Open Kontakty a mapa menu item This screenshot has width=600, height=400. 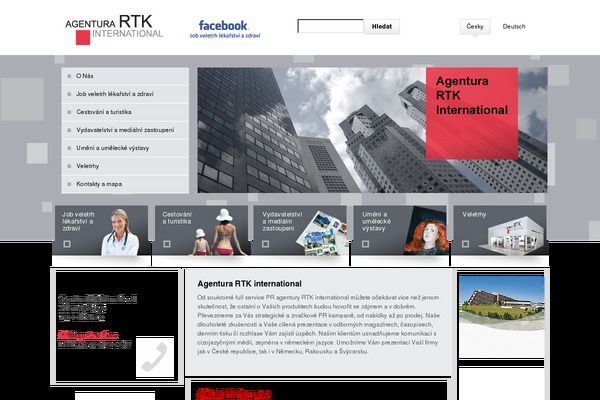(125, 184)
